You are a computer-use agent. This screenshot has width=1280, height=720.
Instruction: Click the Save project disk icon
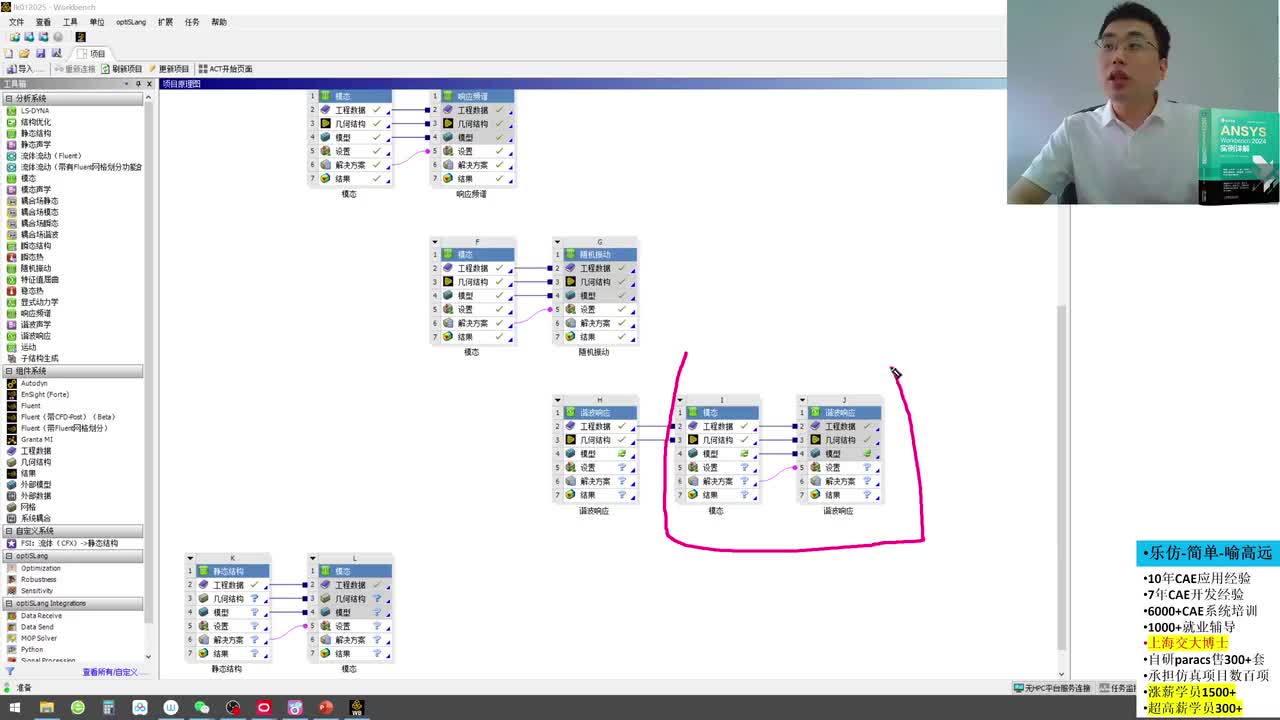point(40,53)
